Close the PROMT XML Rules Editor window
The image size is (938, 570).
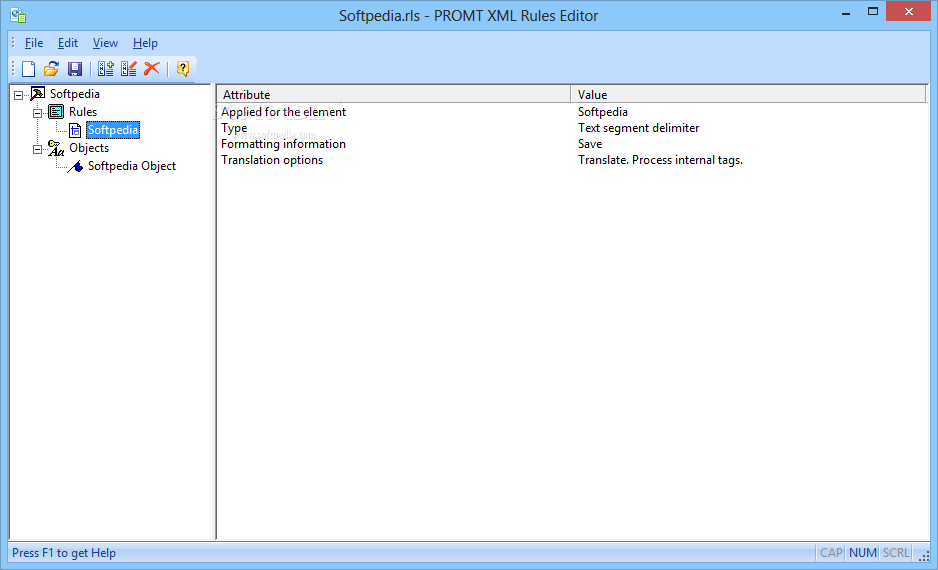tap(909, 11)
